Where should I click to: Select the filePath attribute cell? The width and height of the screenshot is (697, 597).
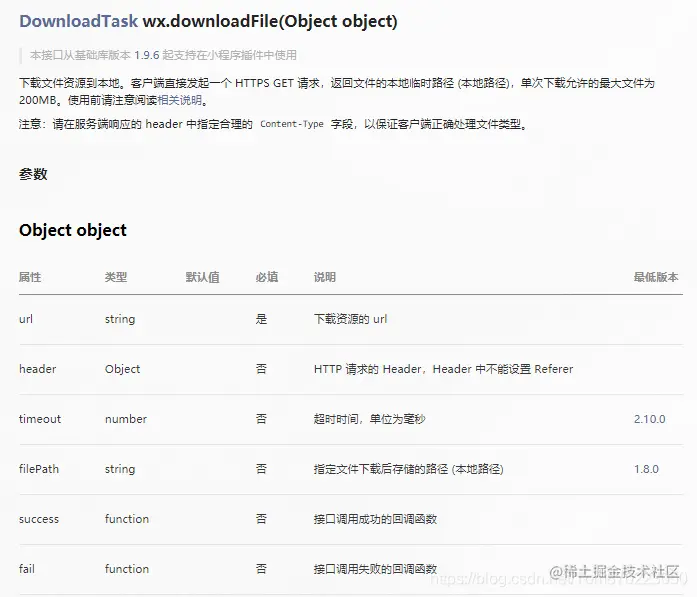tap(39, 469)
